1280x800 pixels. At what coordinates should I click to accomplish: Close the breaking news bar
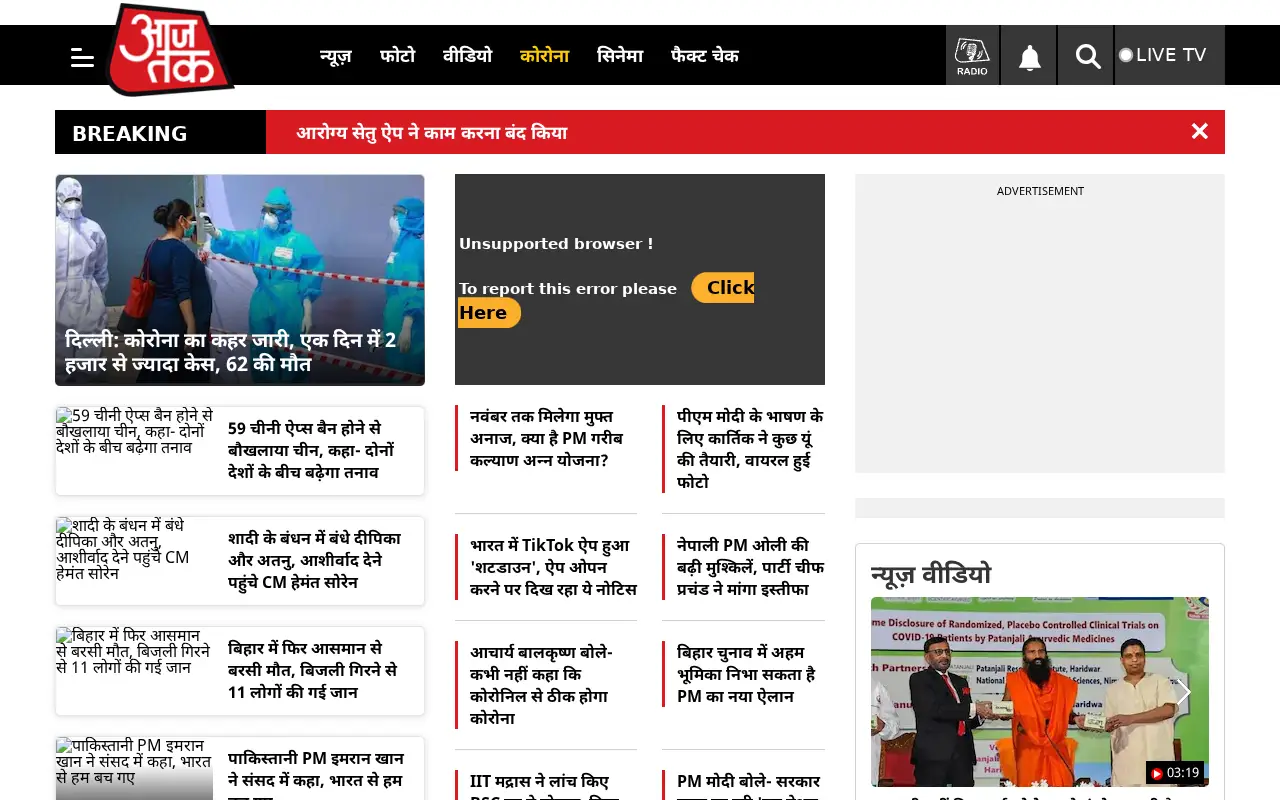click(x=1200, y=132)
